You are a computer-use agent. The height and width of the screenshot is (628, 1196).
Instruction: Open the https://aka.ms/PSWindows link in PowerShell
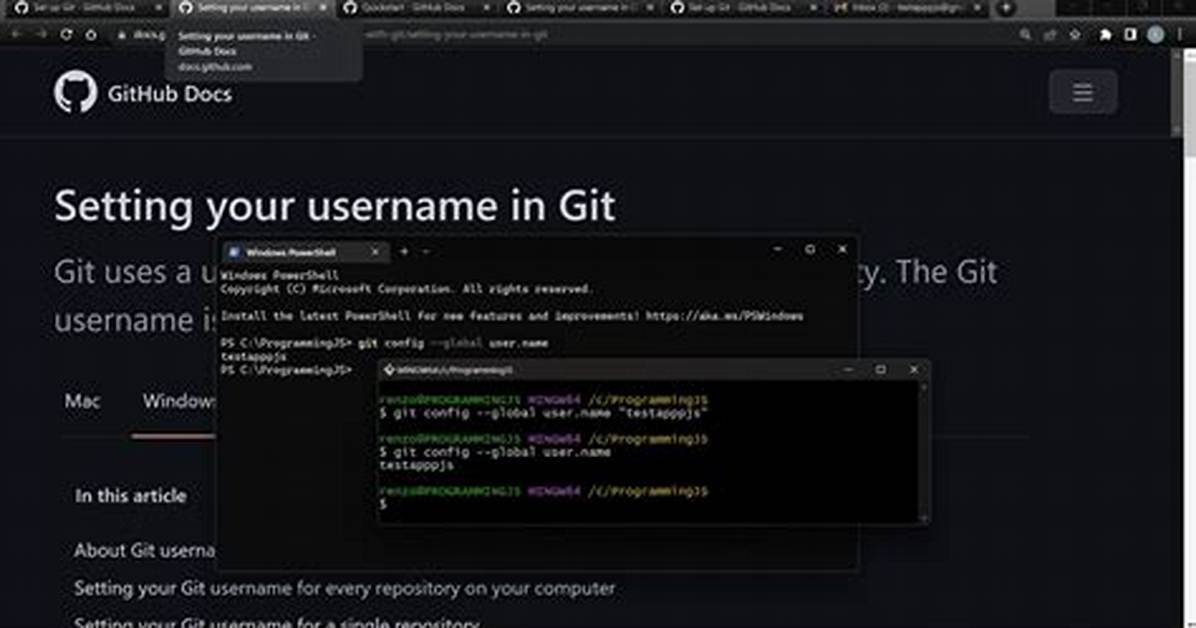[725, 316]
